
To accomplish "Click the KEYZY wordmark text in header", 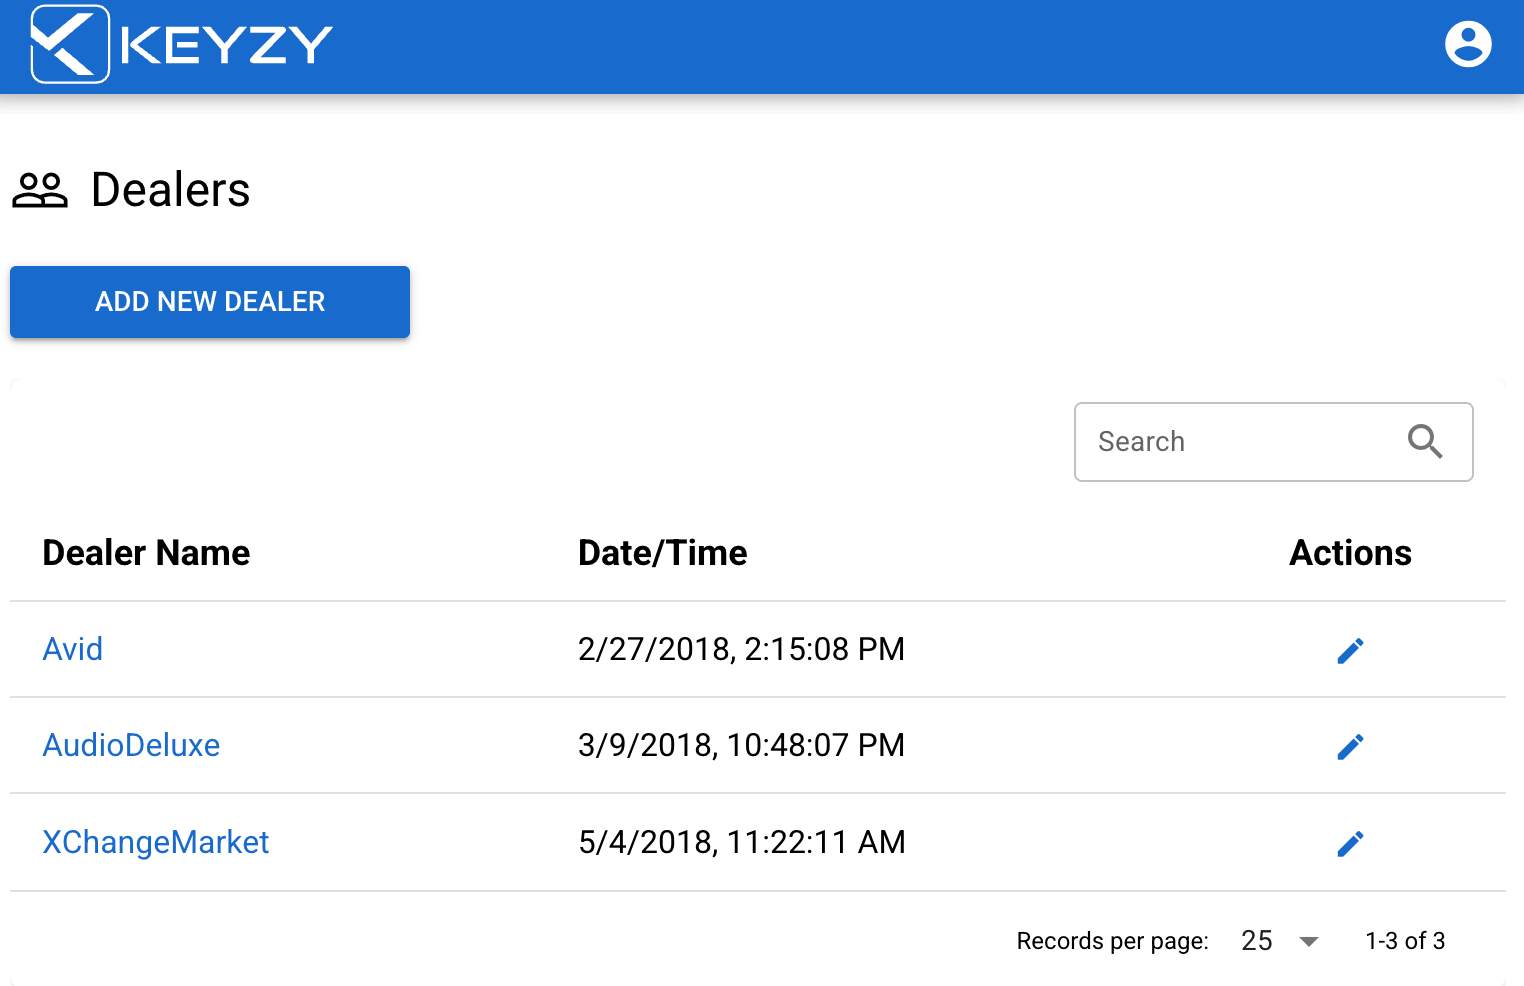I will pos(226,45).
